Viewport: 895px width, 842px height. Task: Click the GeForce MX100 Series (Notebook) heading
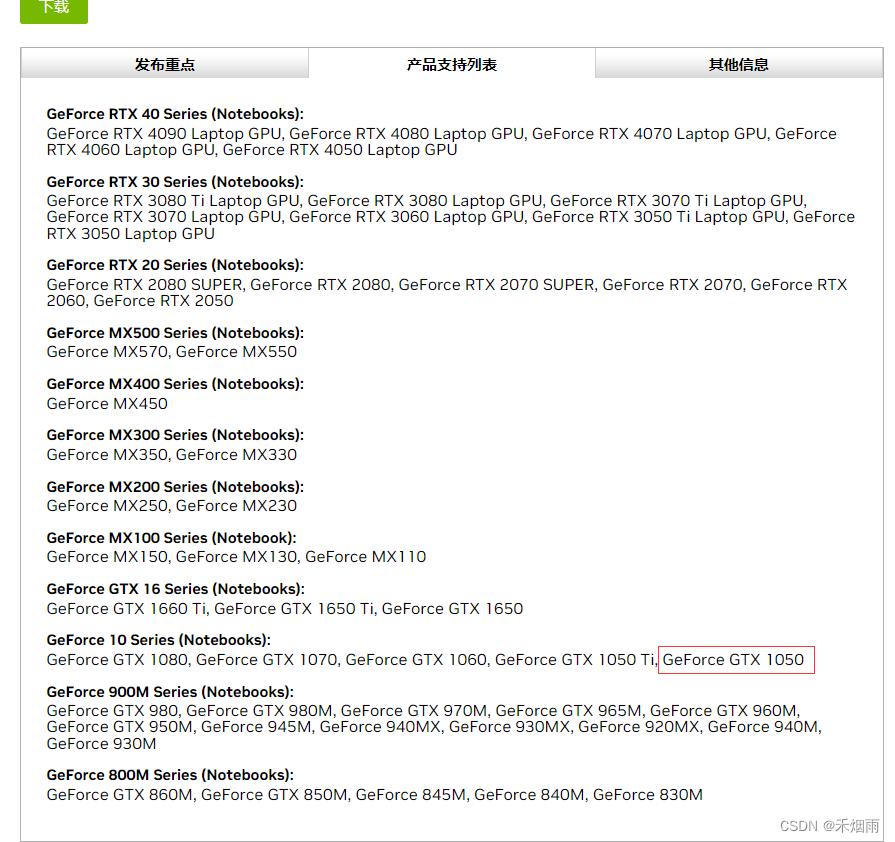tap(171, 538)
